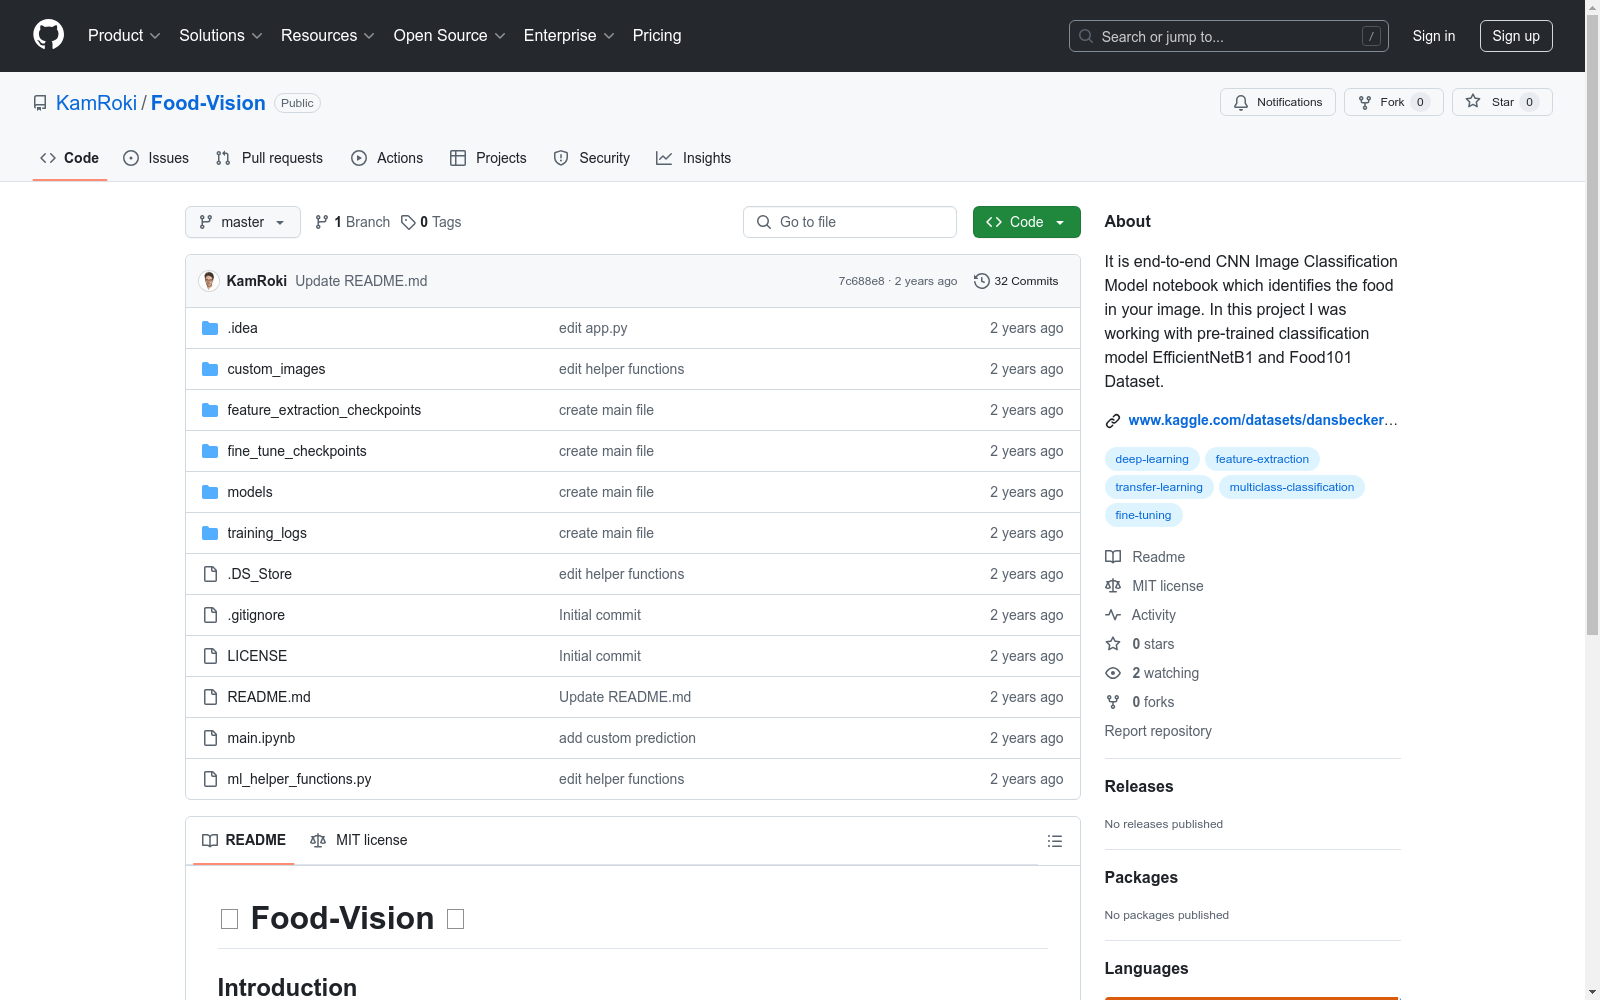This screenshot has height=1000, width=1600.
Task: Open the models folder icon
Action: 210,492
